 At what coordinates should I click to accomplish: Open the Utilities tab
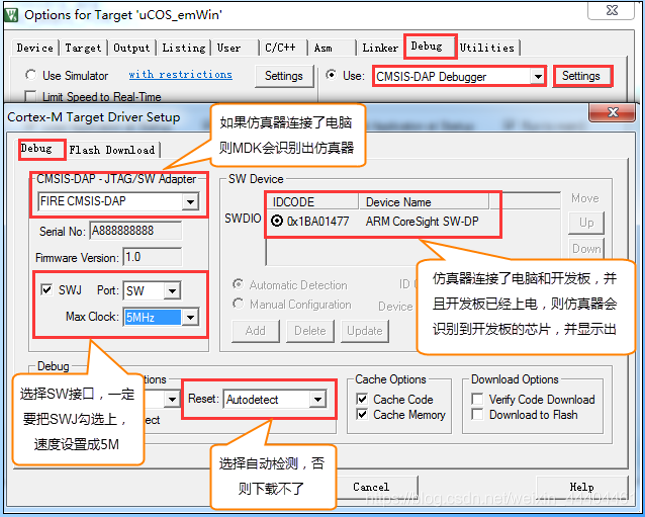tap(487, 48)
